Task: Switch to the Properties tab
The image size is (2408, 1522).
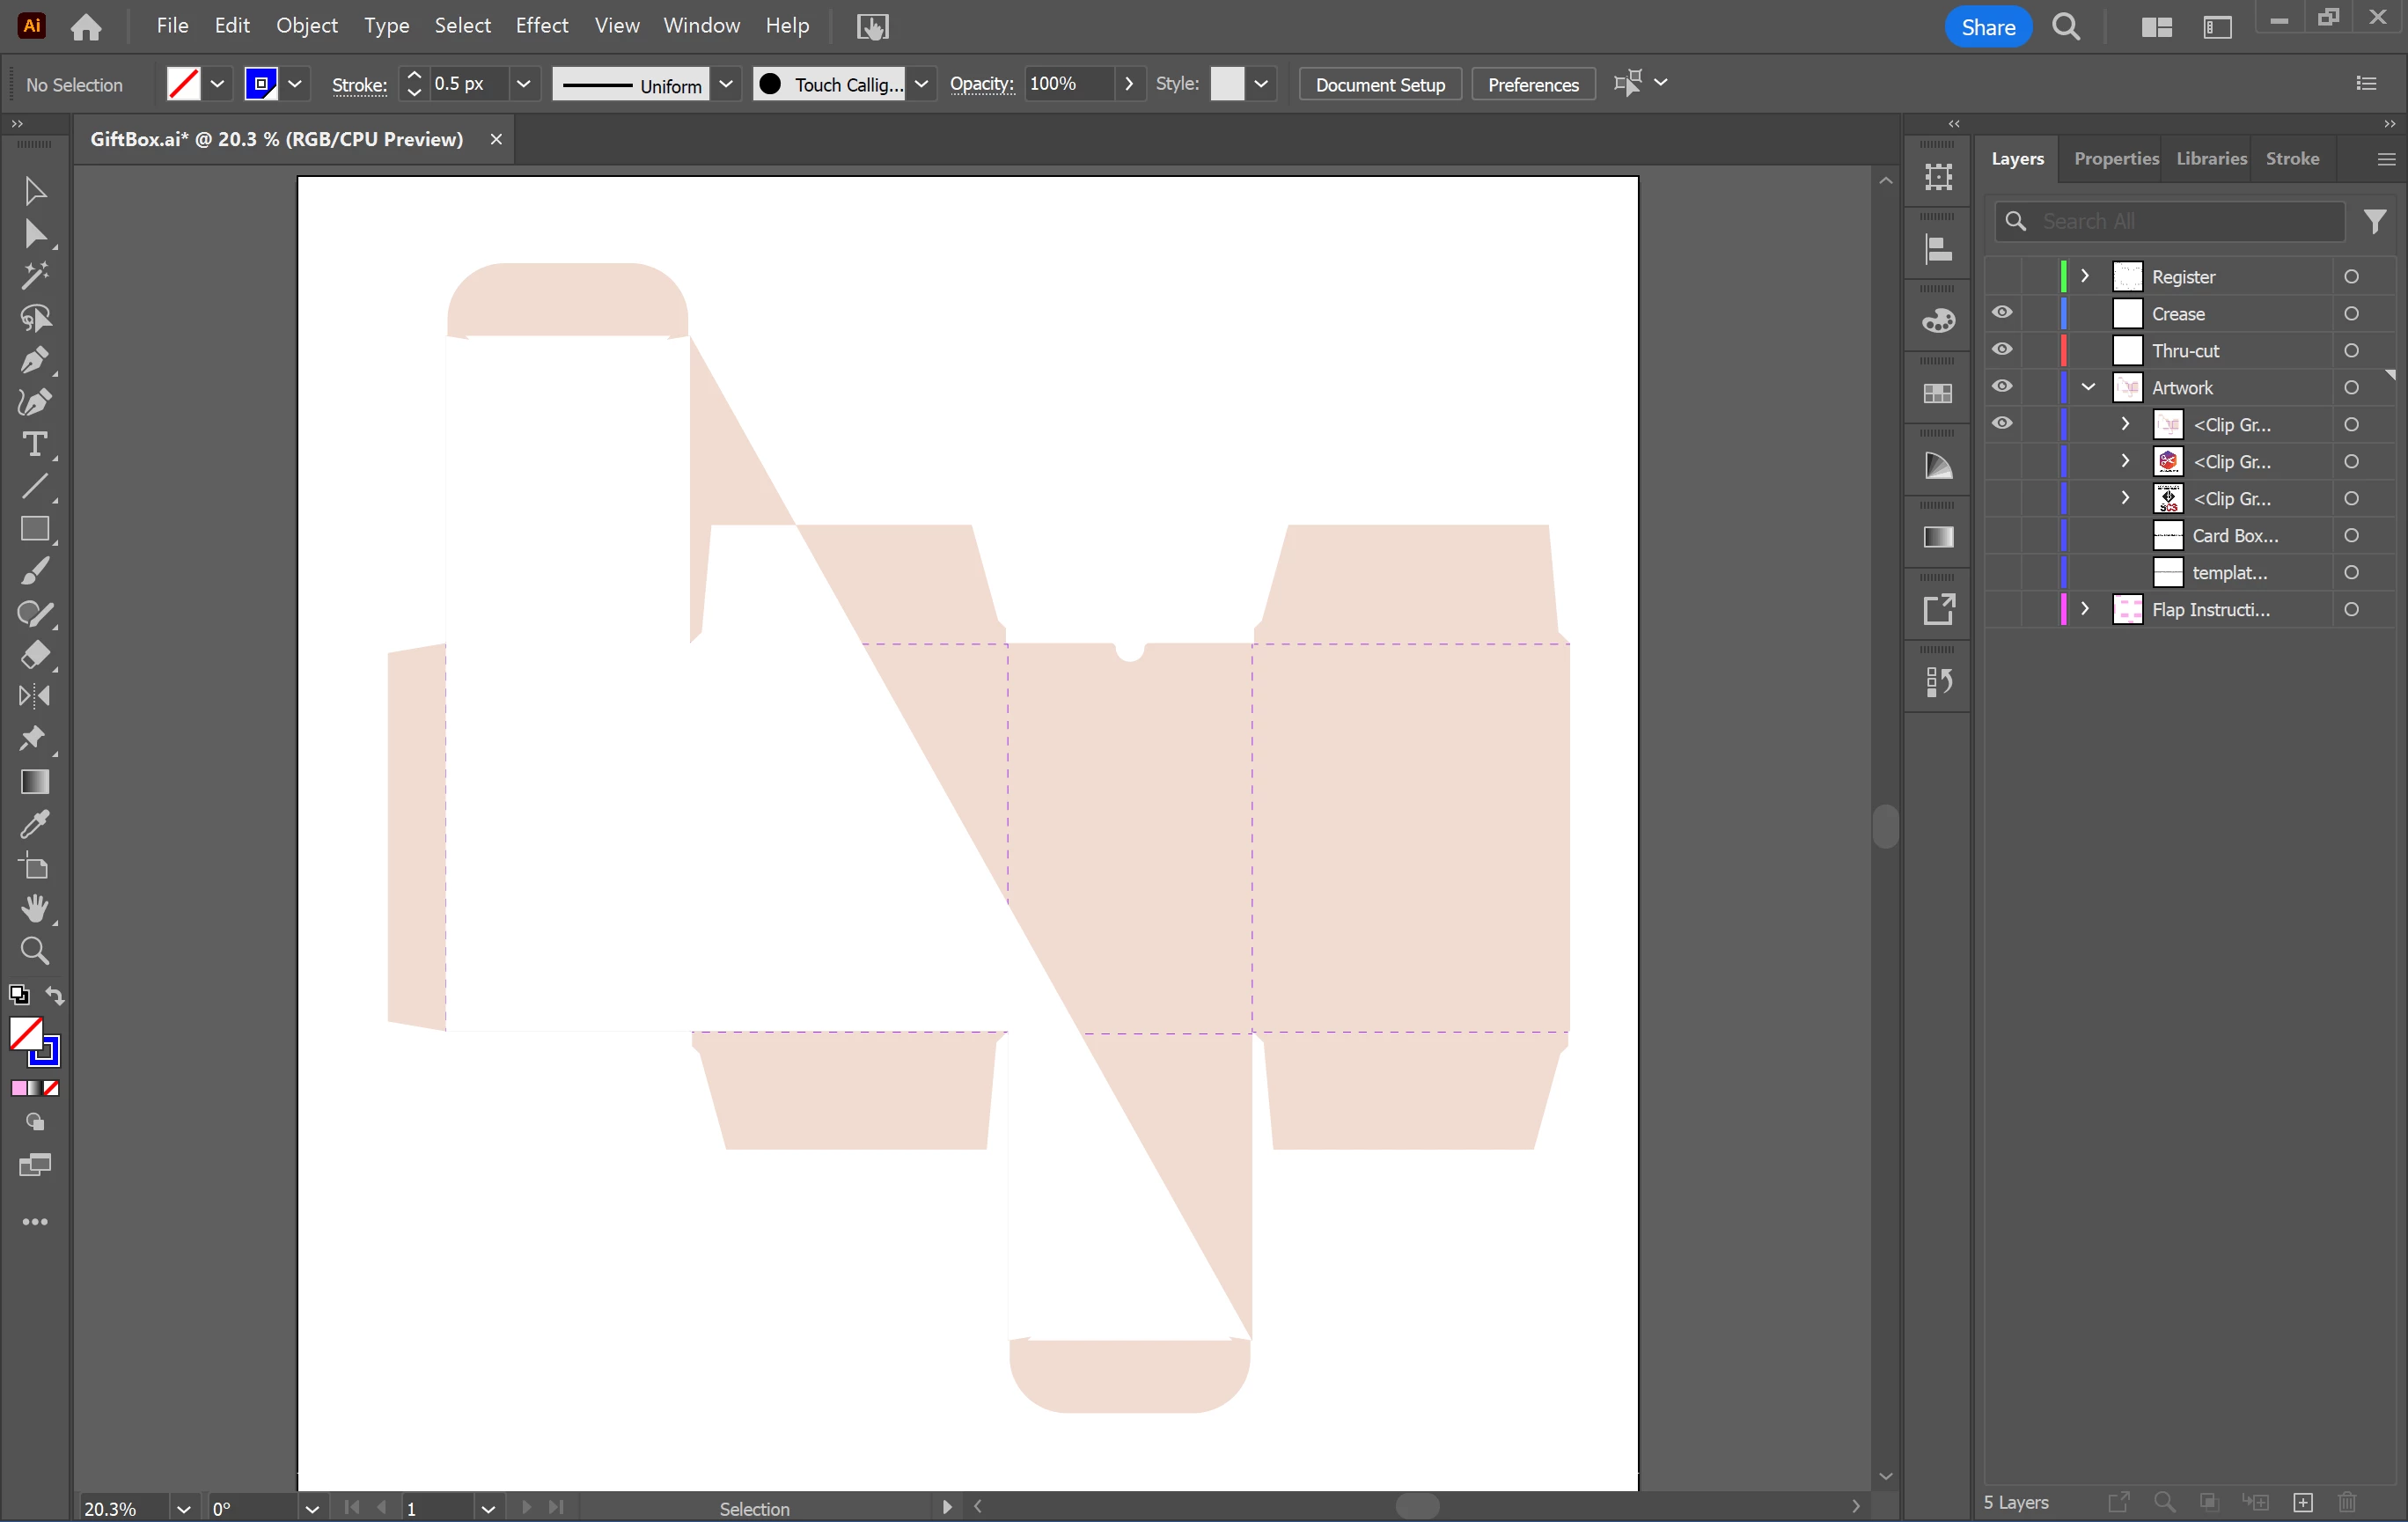Action: (x=2116, y=158)
